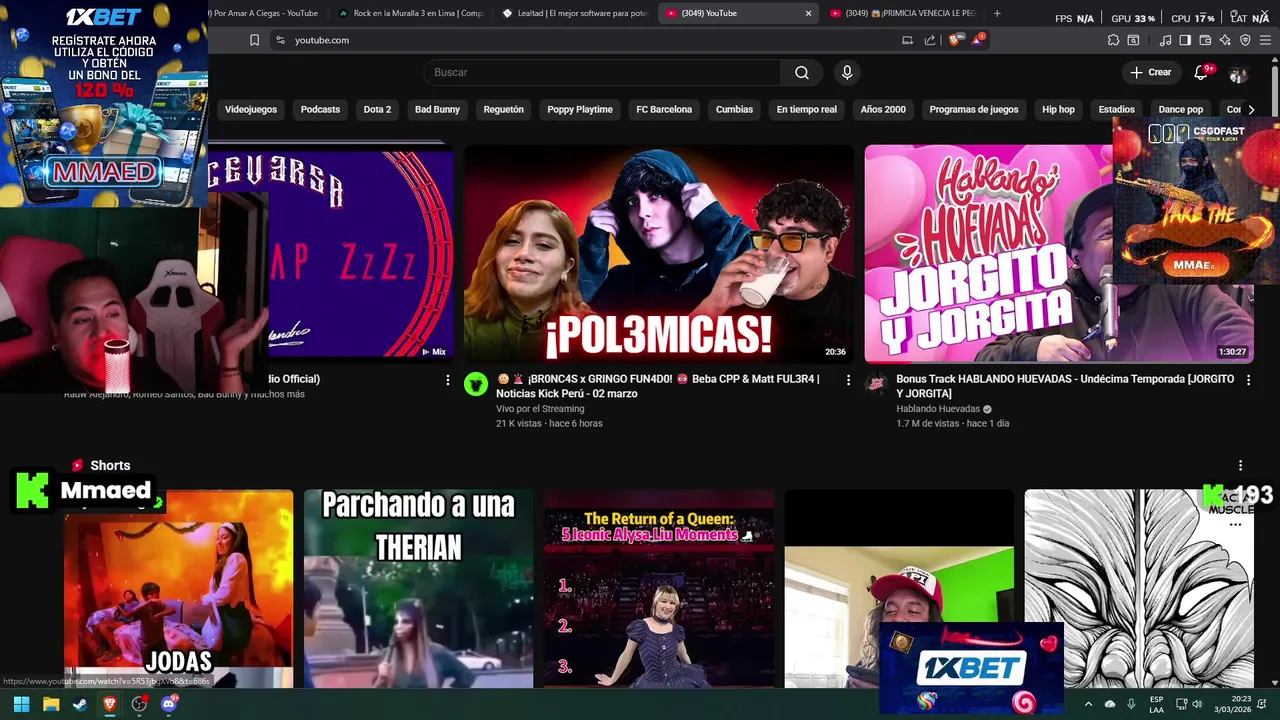The height and width of the screenshot is (720, 1280).
Task: Select the Poppy Playtime category chip
Action: click(x=580, y=109)
